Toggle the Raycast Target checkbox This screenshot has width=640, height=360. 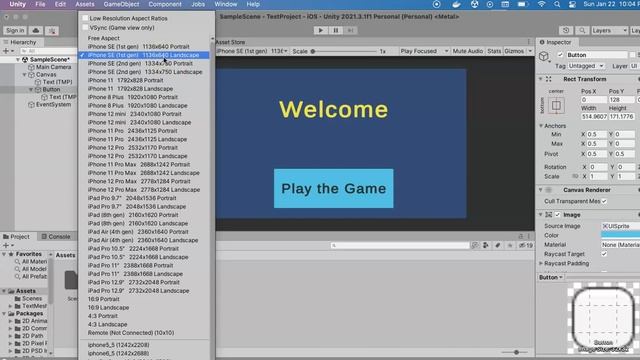pos(604,254)
